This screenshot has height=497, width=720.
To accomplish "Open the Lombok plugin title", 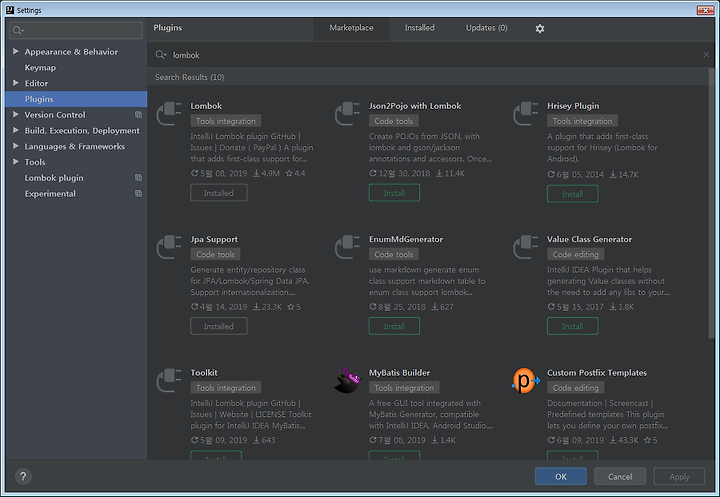I will pos(206,106).
